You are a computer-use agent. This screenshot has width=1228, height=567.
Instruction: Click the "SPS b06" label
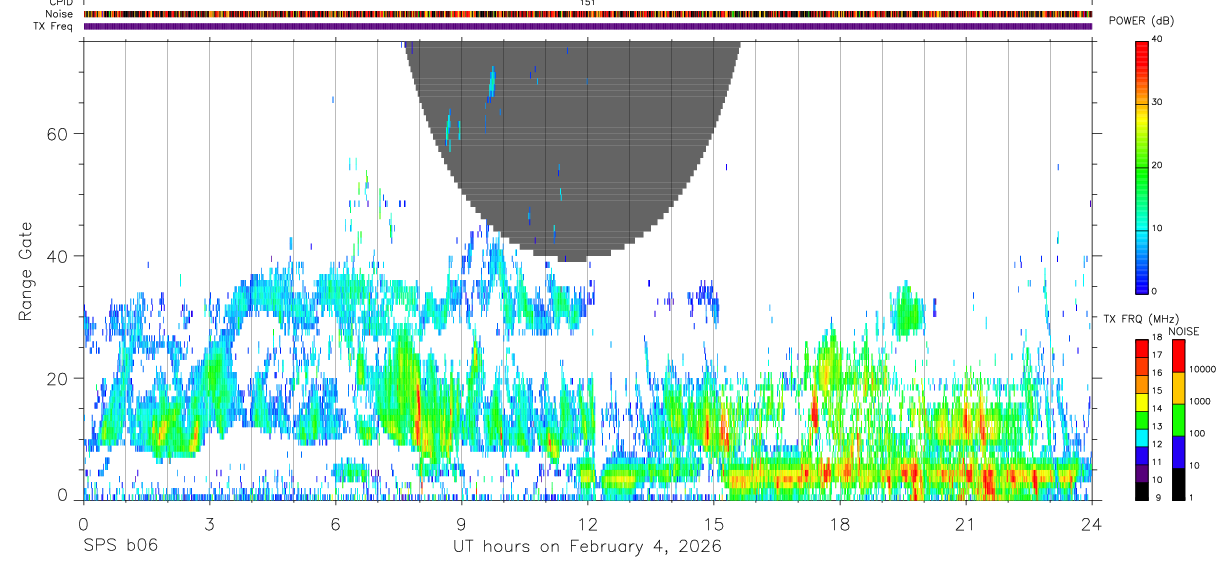pyautogui.click(x=120, y=546)
